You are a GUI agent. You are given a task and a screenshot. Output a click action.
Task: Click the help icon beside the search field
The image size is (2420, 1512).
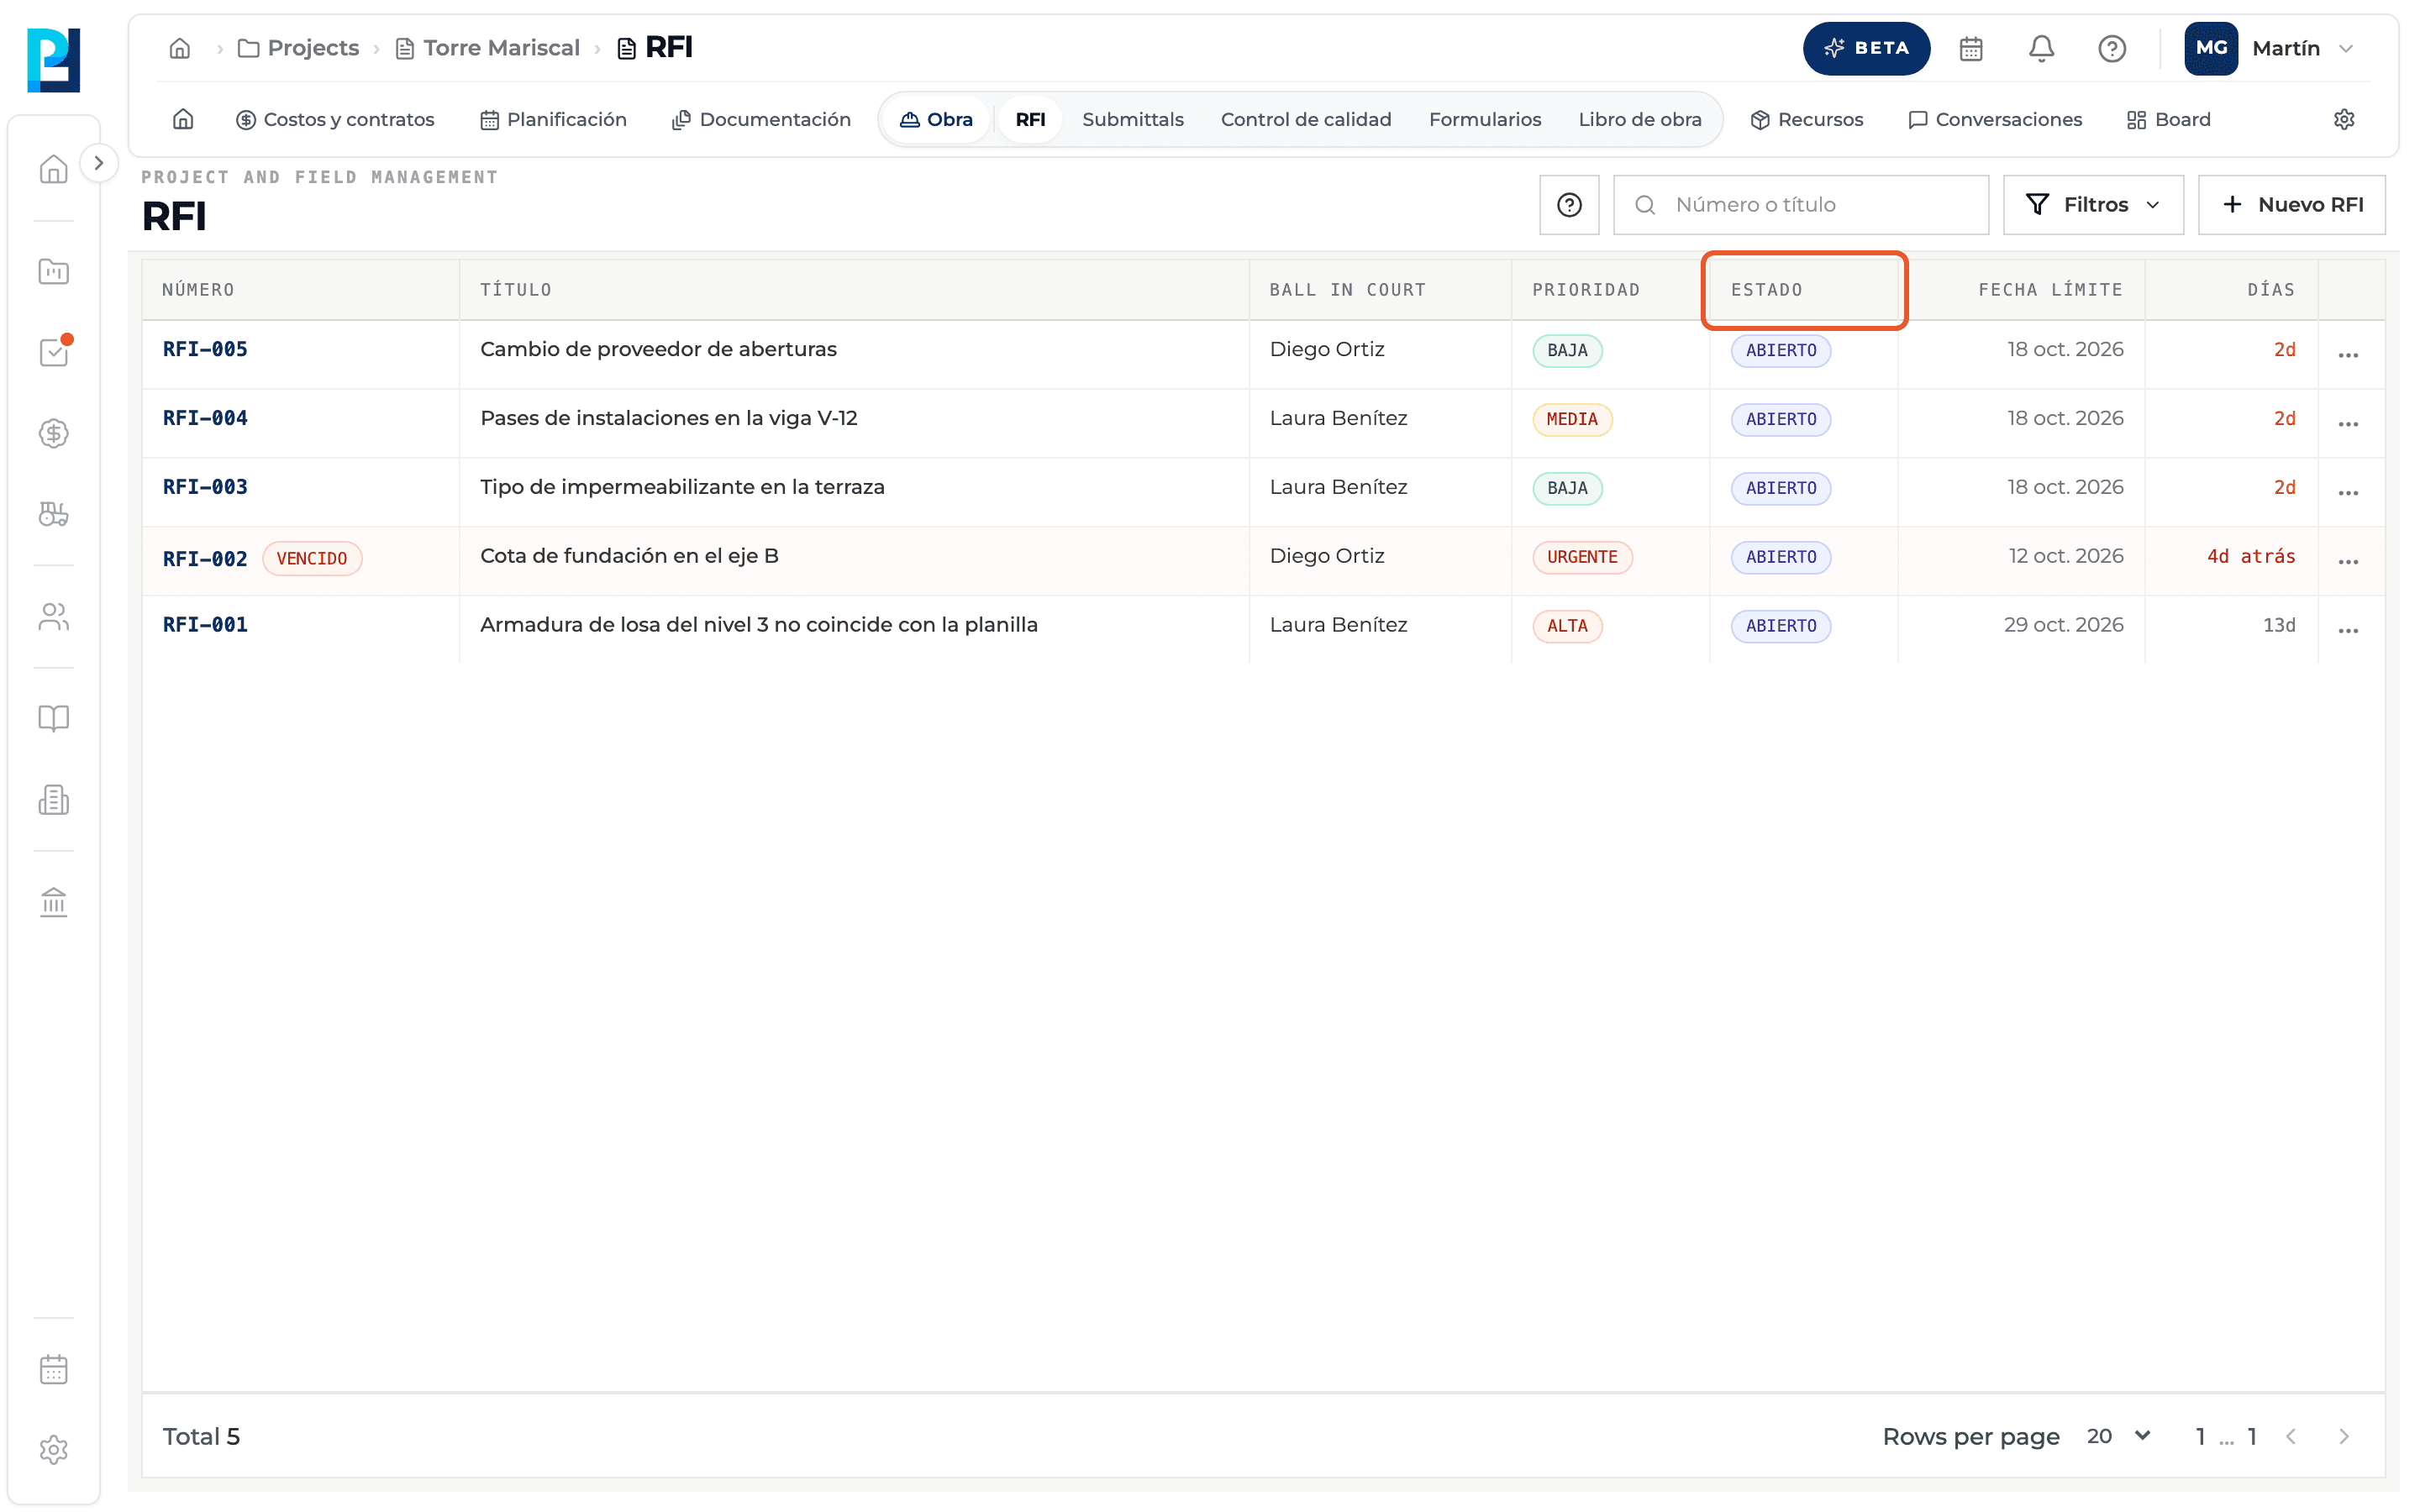pyautogui.click(x=1569, y=205)
